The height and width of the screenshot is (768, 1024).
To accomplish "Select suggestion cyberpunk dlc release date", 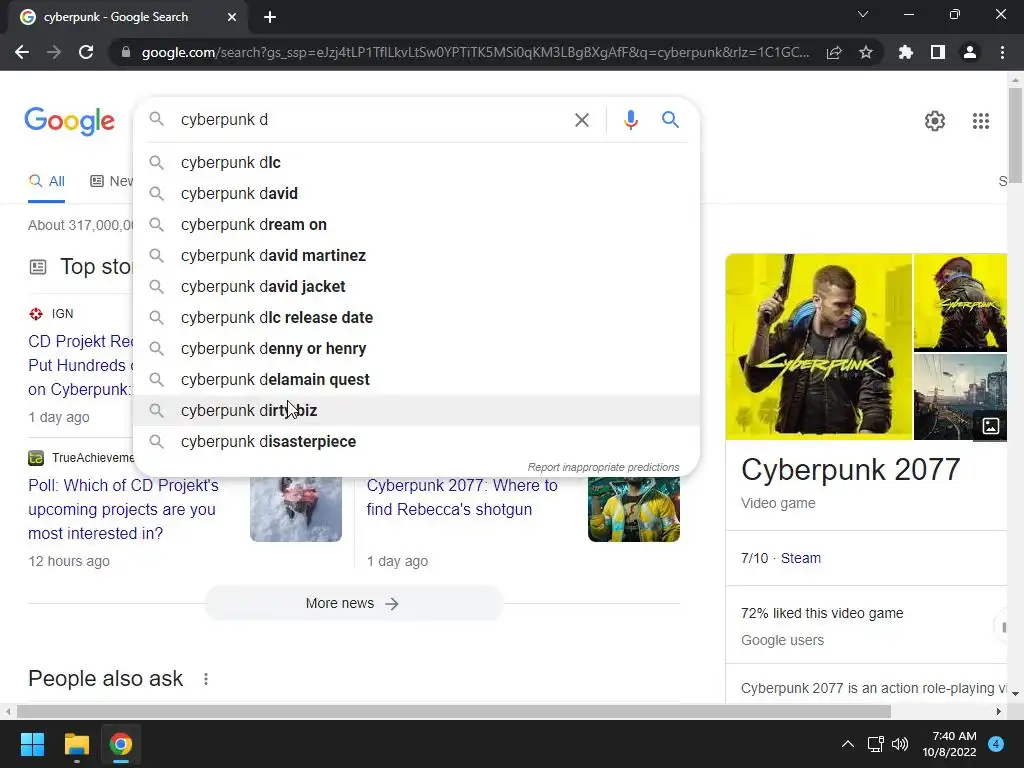I will pyautogui.click(x=416, y=317).
